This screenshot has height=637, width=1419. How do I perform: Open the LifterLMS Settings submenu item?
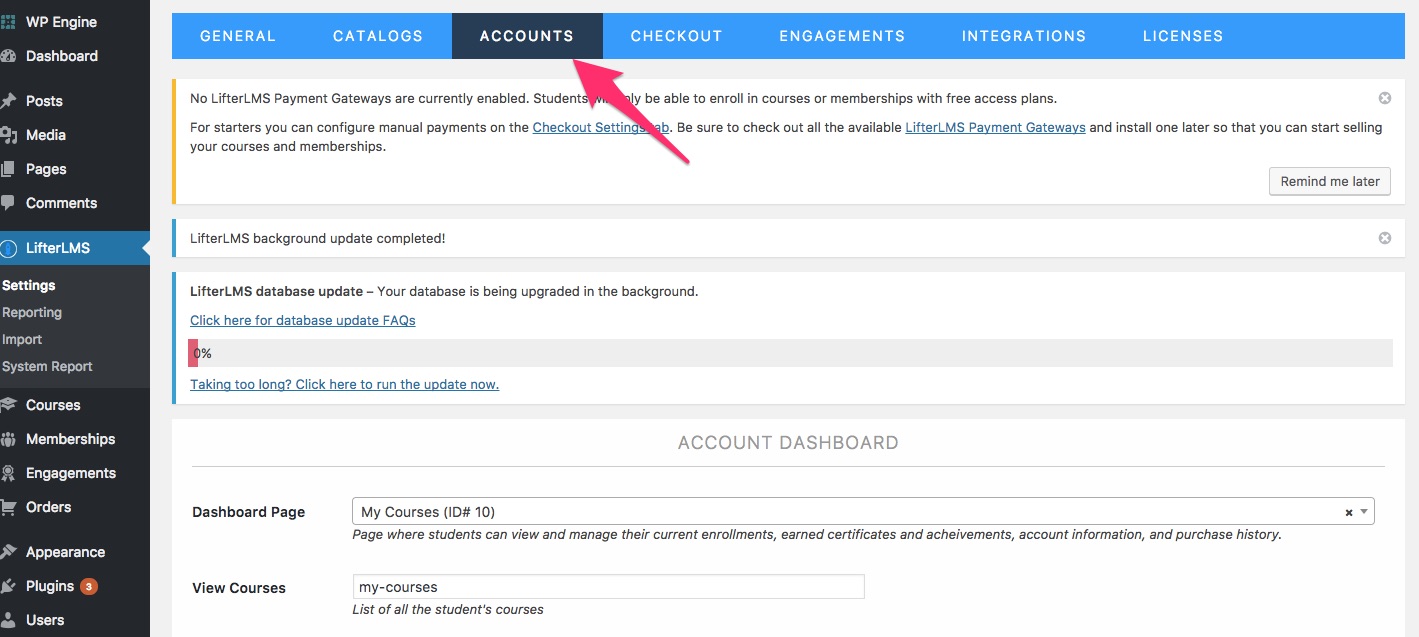[29, 285]
